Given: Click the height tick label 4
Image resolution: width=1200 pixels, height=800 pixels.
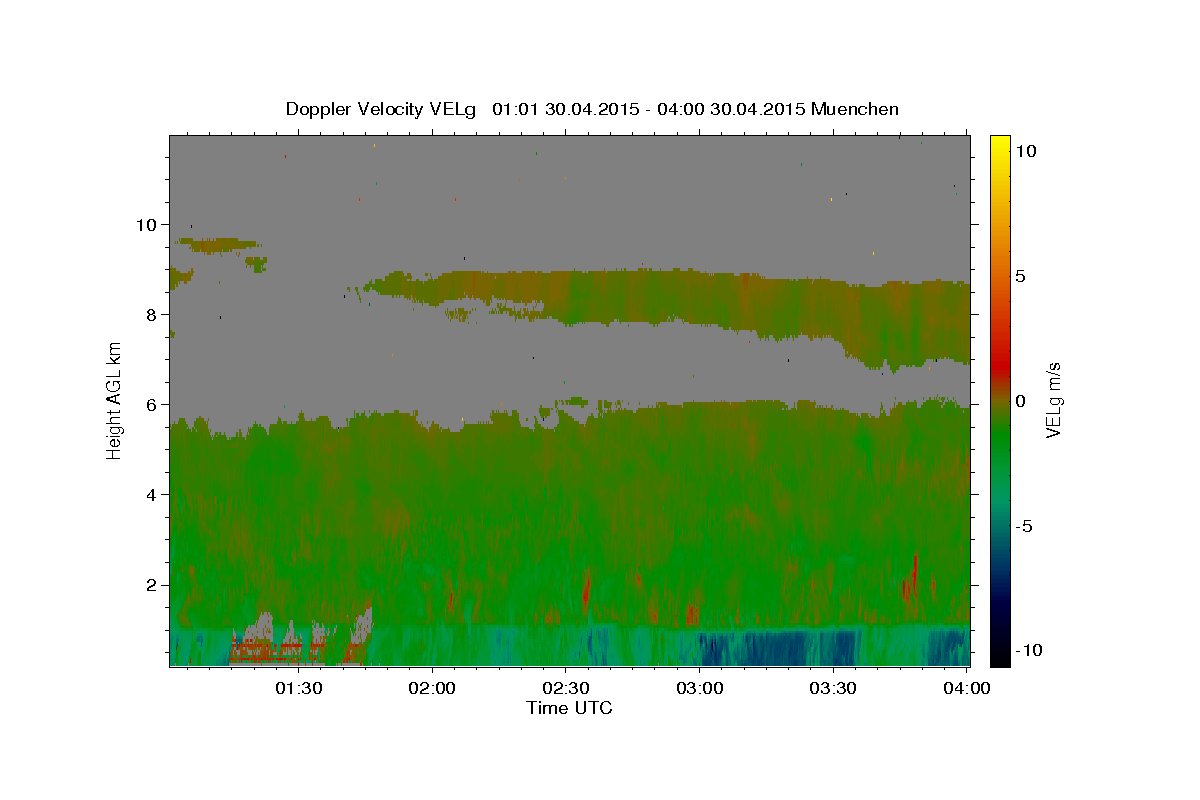Looking at the screenshot, I should click(x=152, y=494).
